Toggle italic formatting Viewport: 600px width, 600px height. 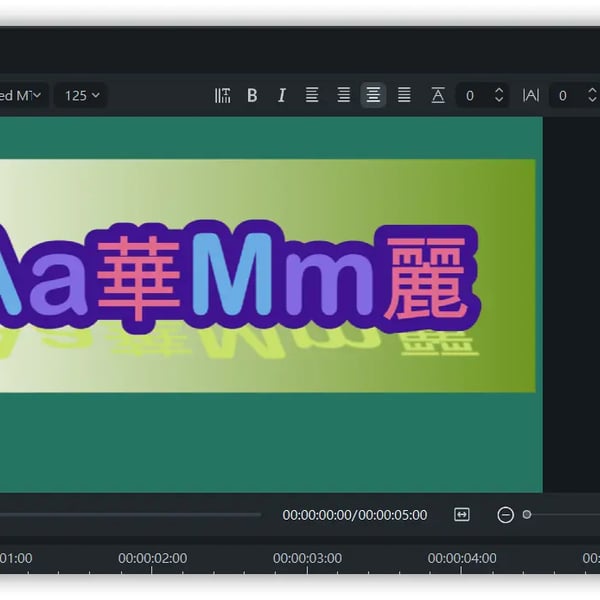point(282,95)
